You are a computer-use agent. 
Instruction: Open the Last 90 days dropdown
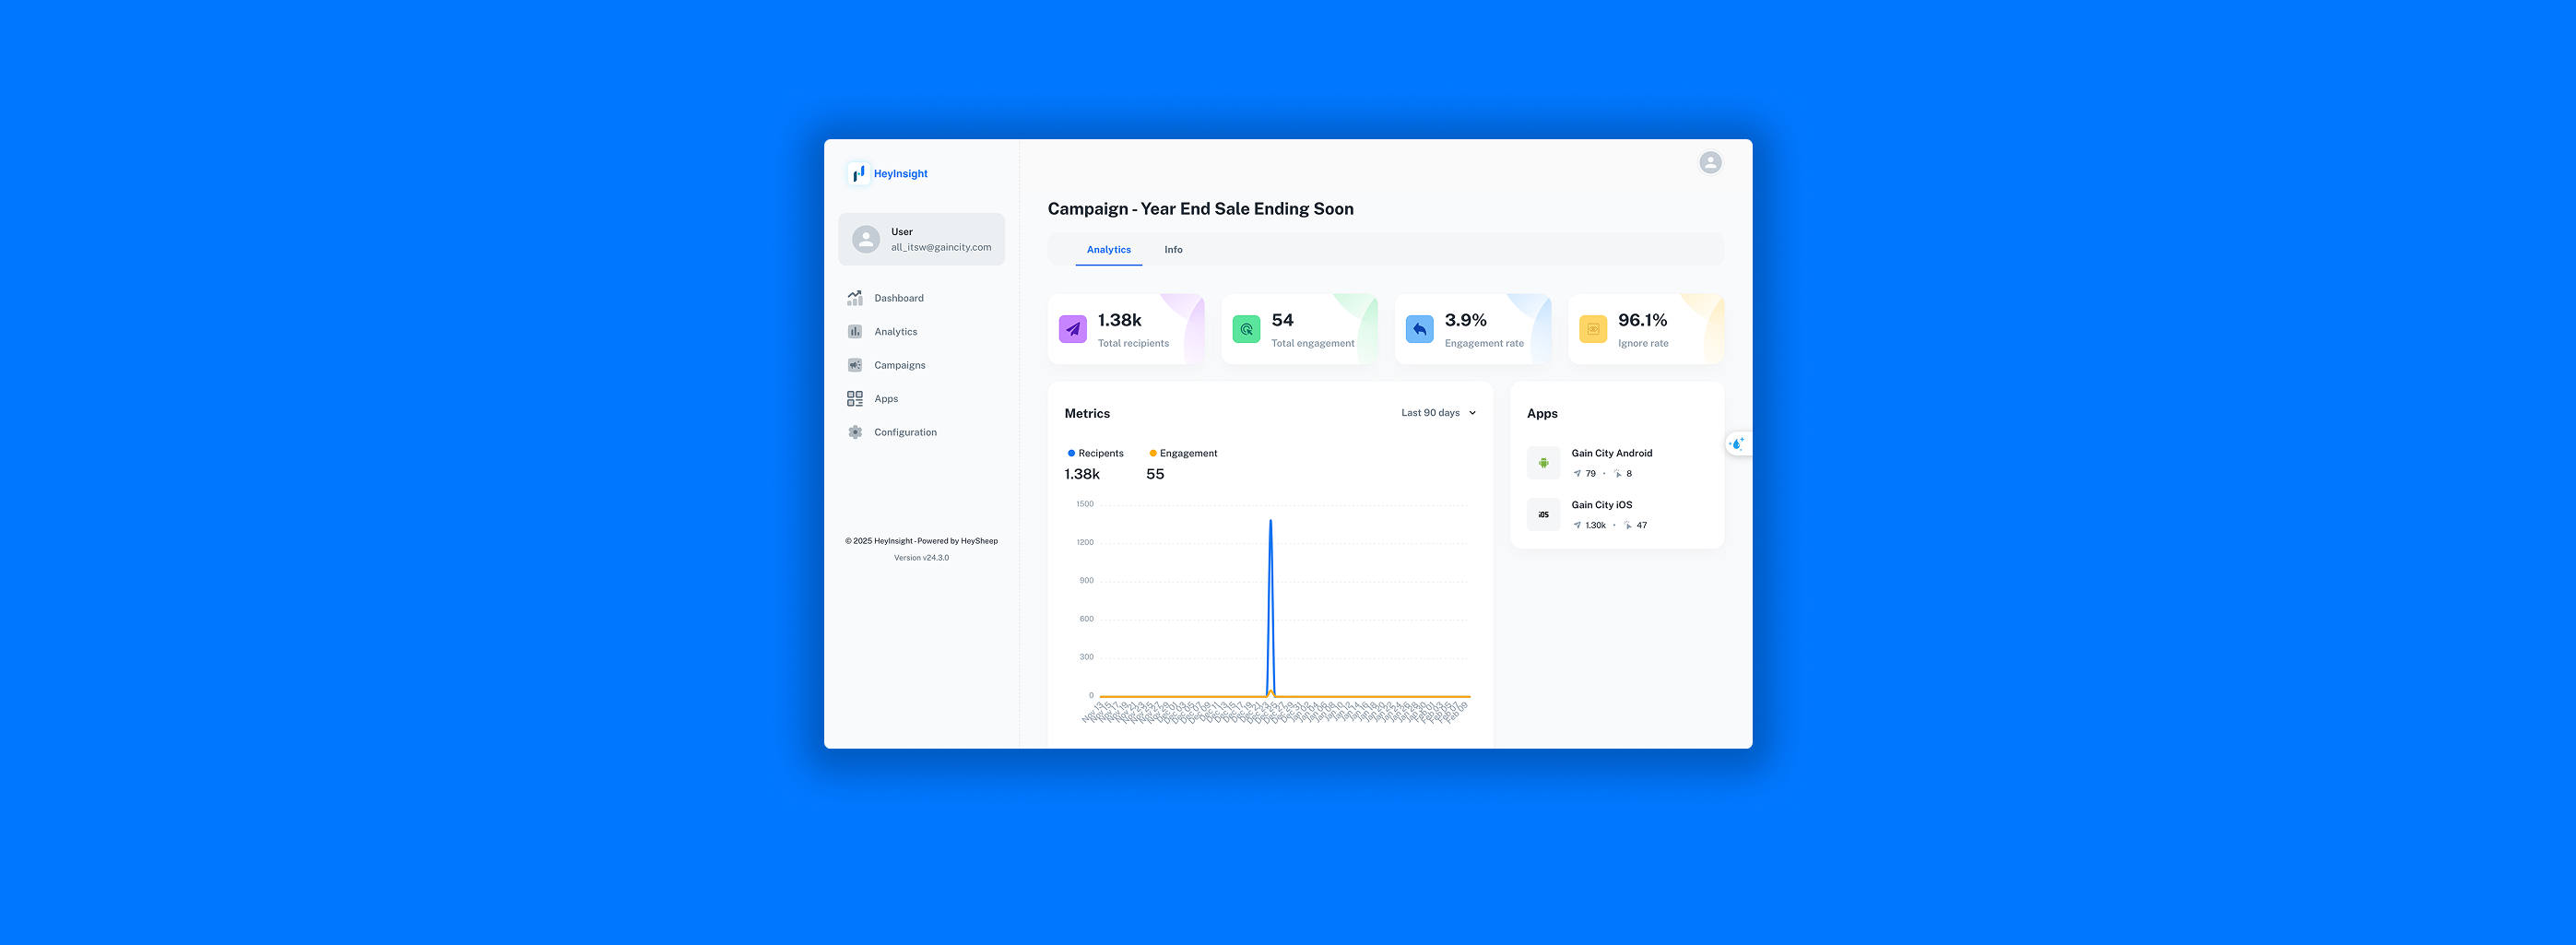coord(1437,412)
